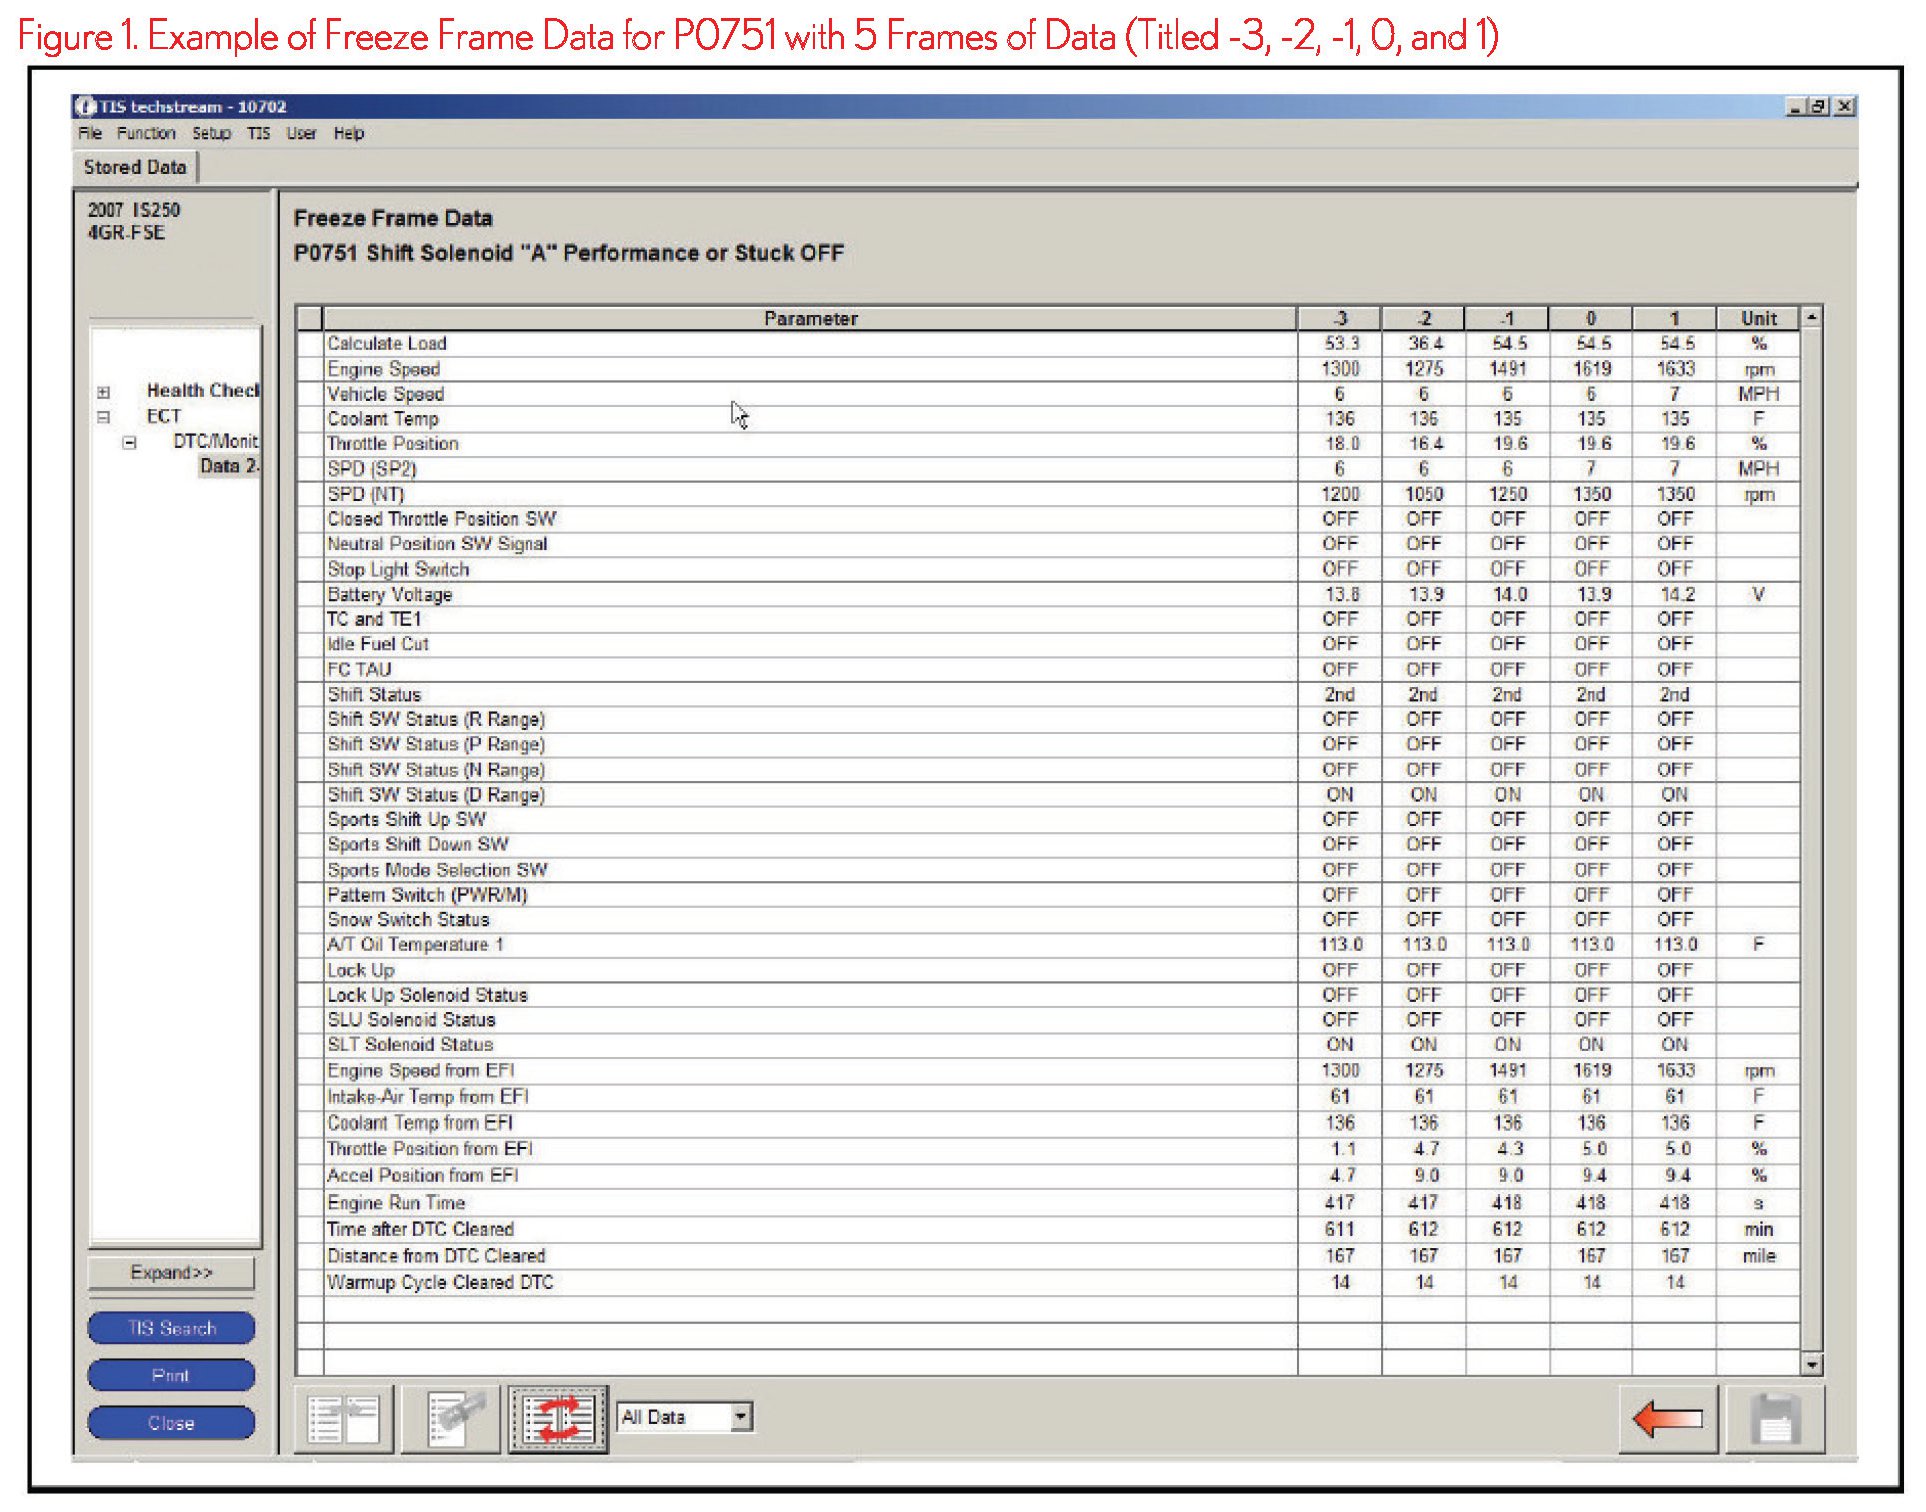
Task: Click the red arrows swap columns icon
Action: click(558, 1419)
